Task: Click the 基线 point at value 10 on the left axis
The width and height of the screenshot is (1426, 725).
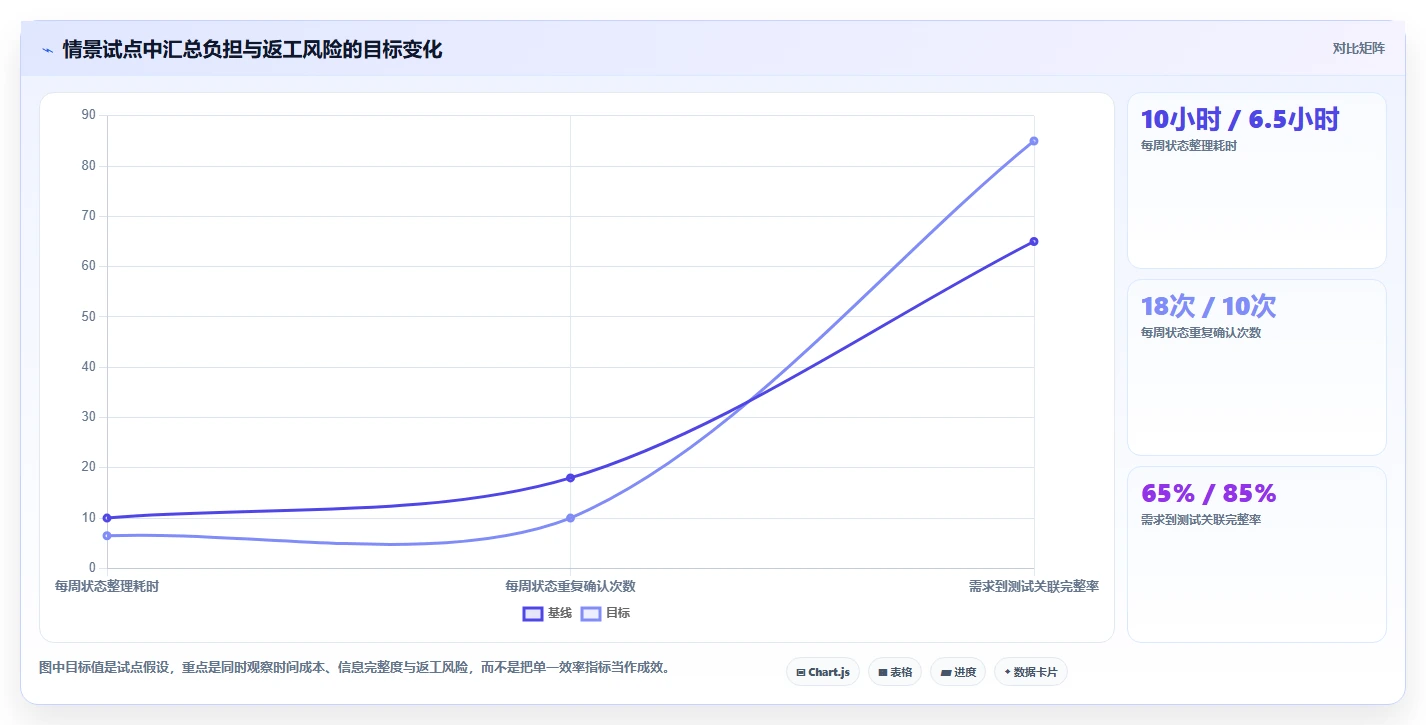Action: (107, 518)
